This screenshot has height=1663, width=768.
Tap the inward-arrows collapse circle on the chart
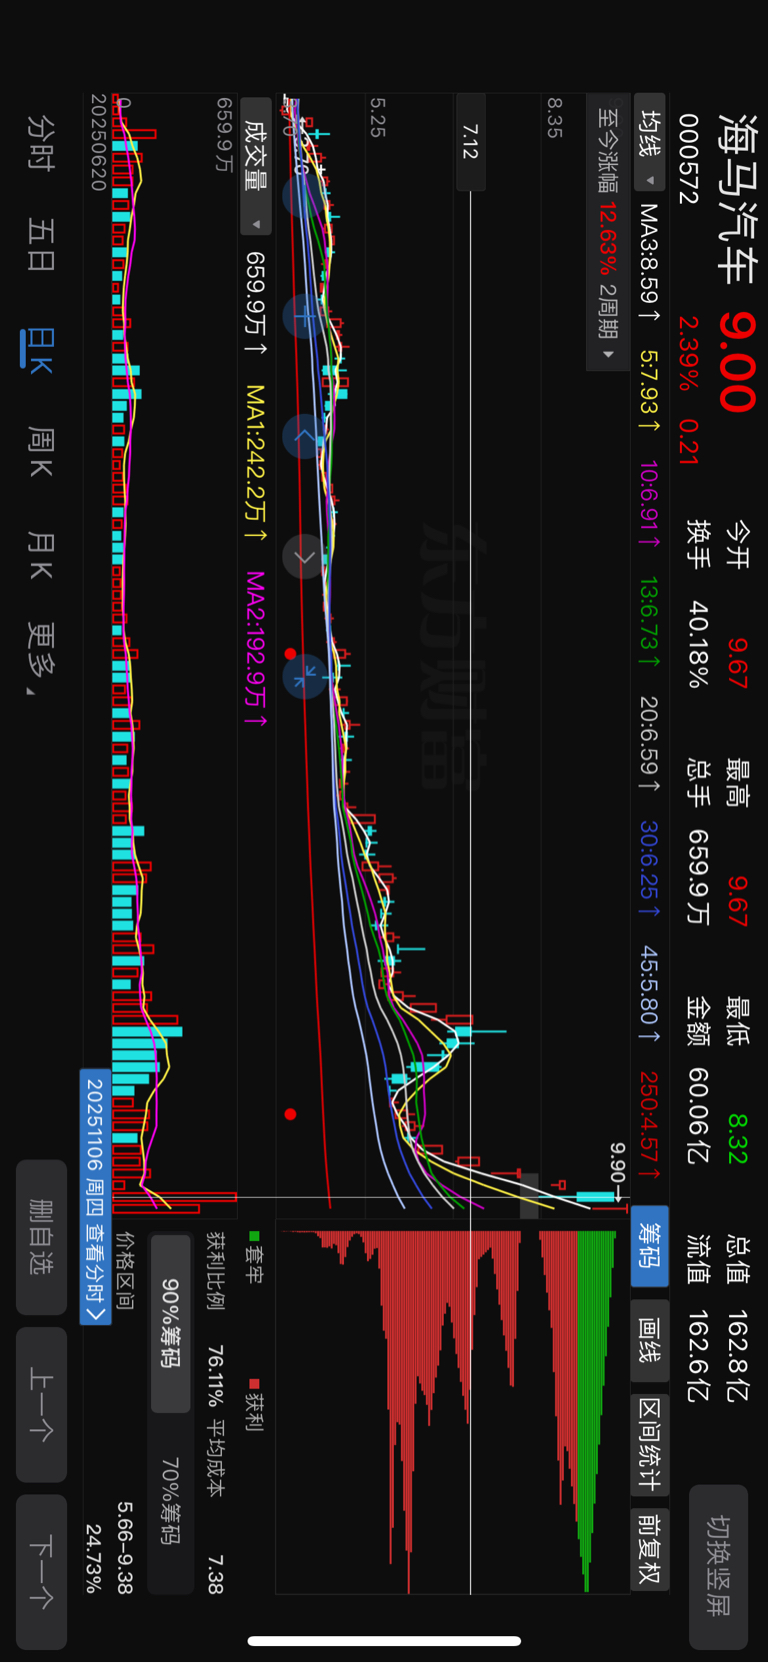[303, 677]
